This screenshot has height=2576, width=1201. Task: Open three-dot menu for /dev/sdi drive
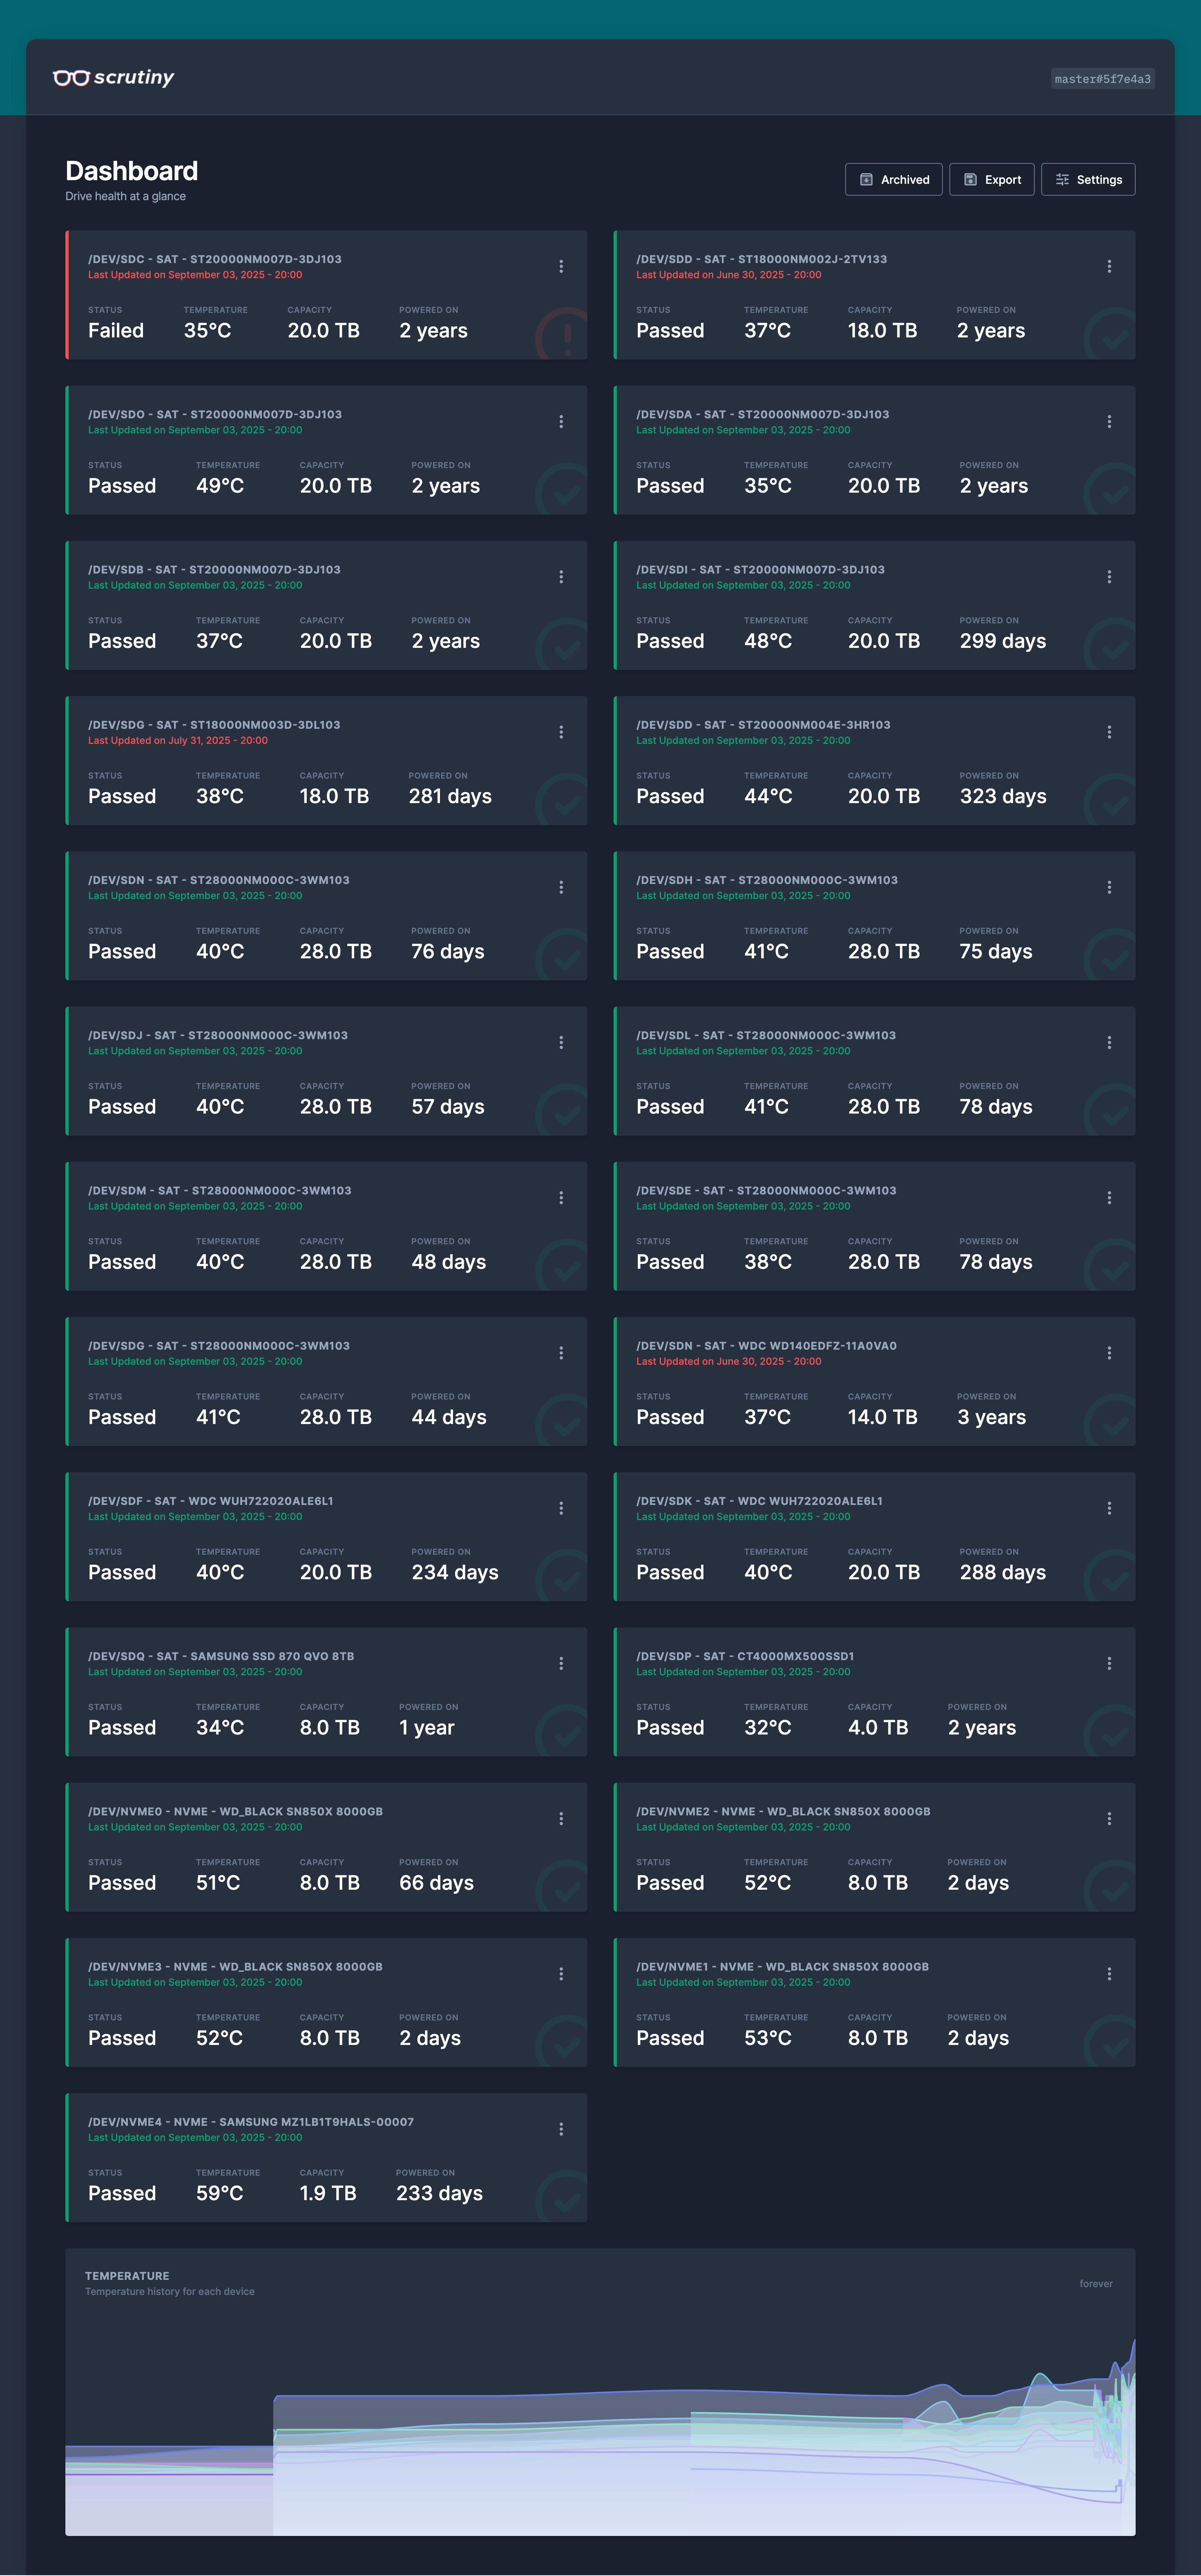[1109, 577]
